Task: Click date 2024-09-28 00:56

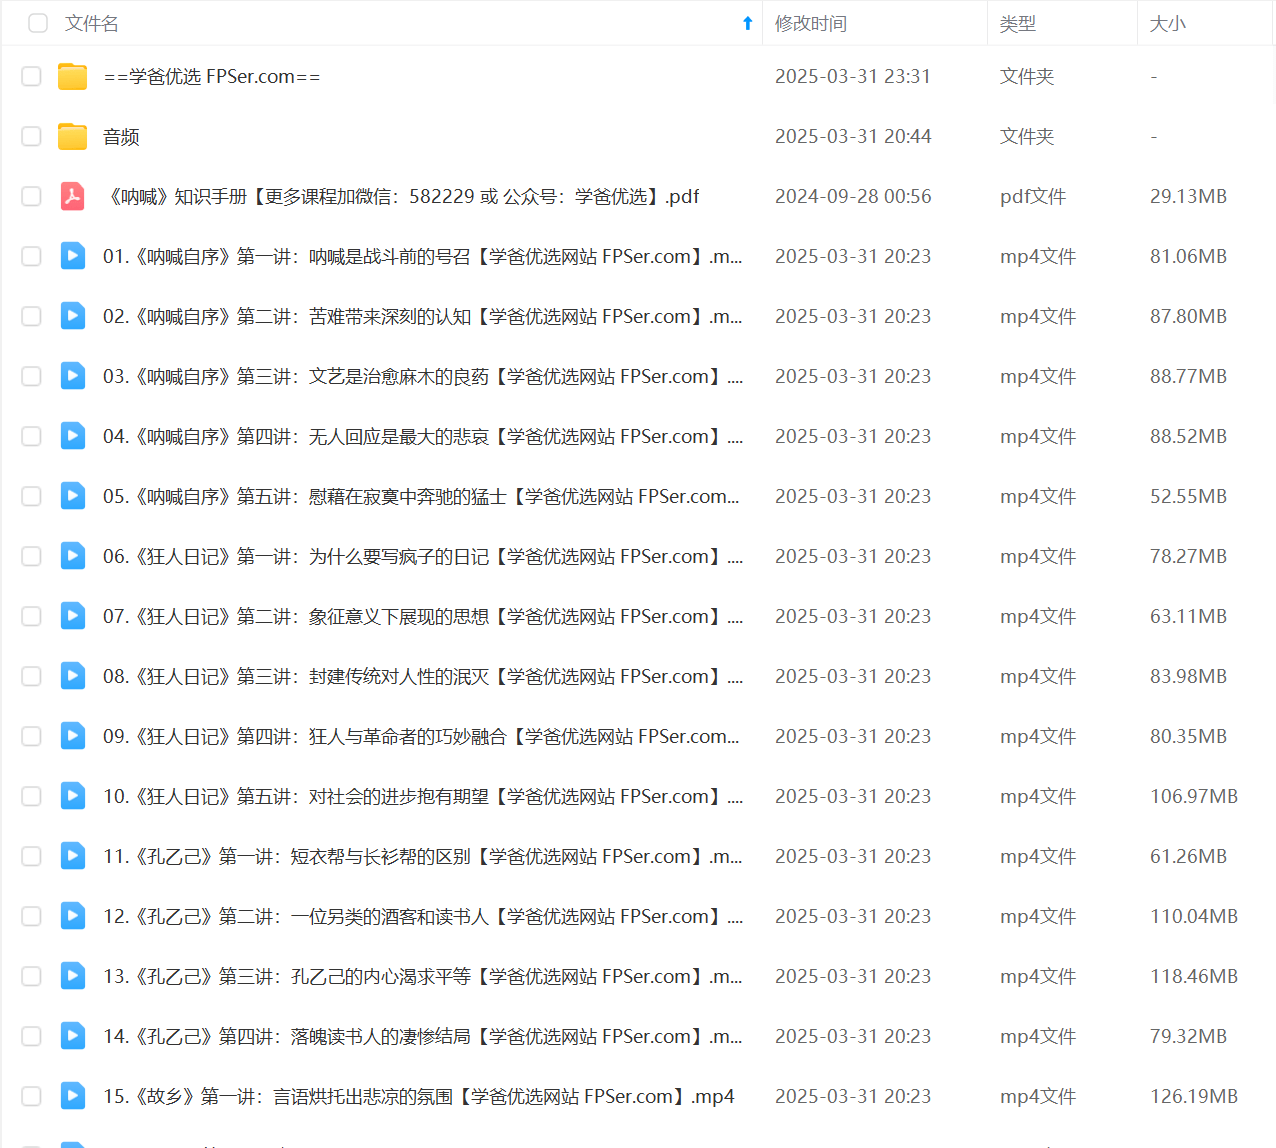Action: point(853,196)
